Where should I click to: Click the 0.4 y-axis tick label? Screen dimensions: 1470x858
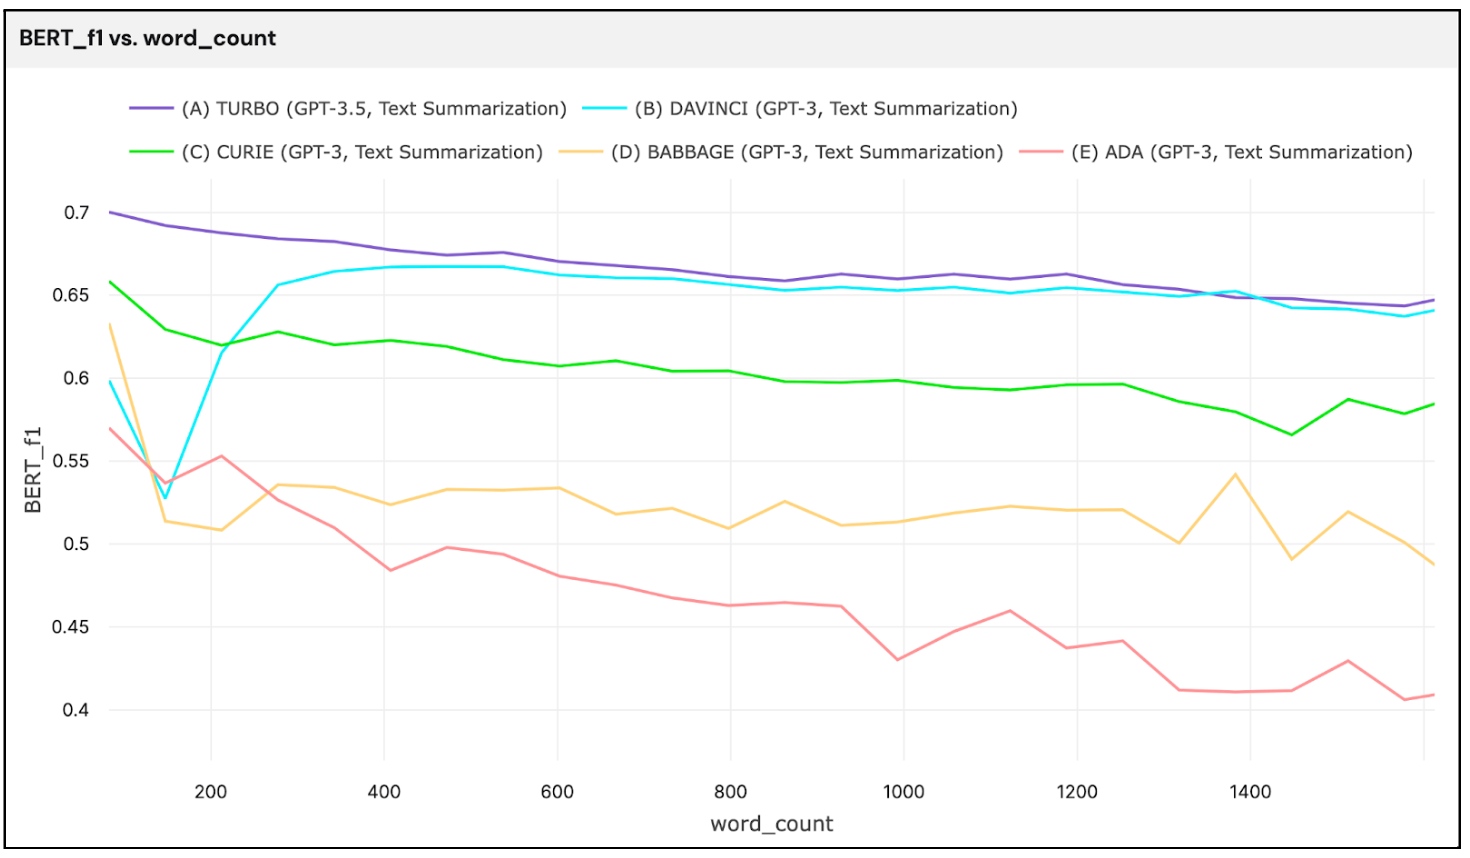76,710
